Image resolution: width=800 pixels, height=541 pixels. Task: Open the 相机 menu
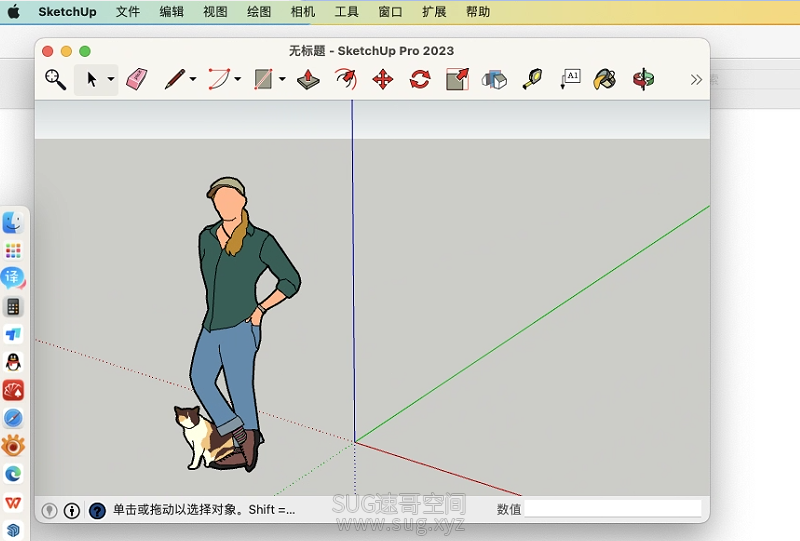pos(303,12)
